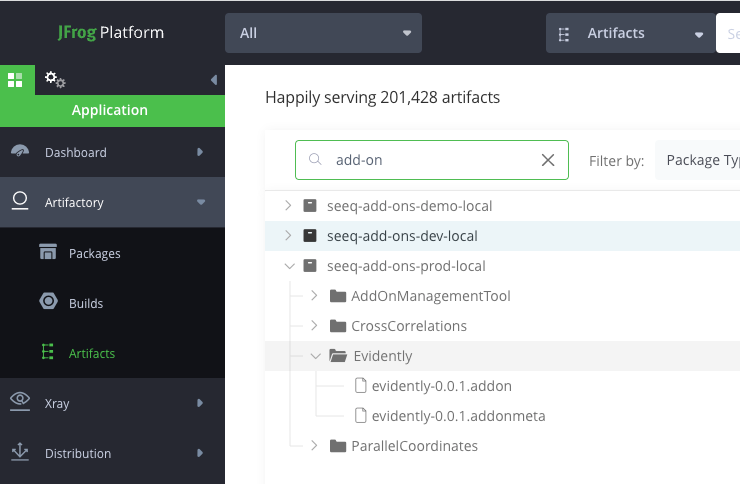Collapse the sidebar with the left arrow
Image resolution: width=740 pixels, height=484 pixels.
pyautogui.click(x=213, y=80)
